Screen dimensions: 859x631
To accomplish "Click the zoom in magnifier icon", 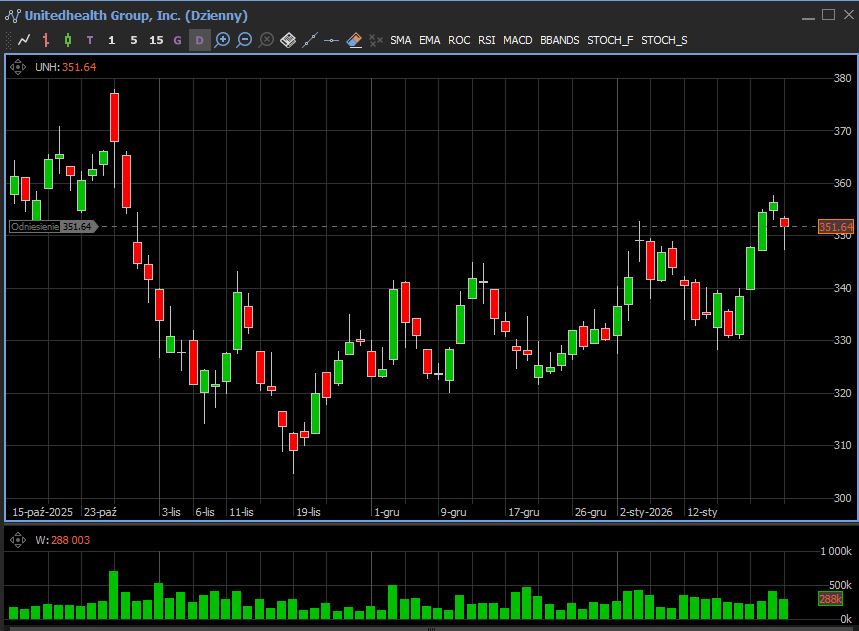I will 222,40.
